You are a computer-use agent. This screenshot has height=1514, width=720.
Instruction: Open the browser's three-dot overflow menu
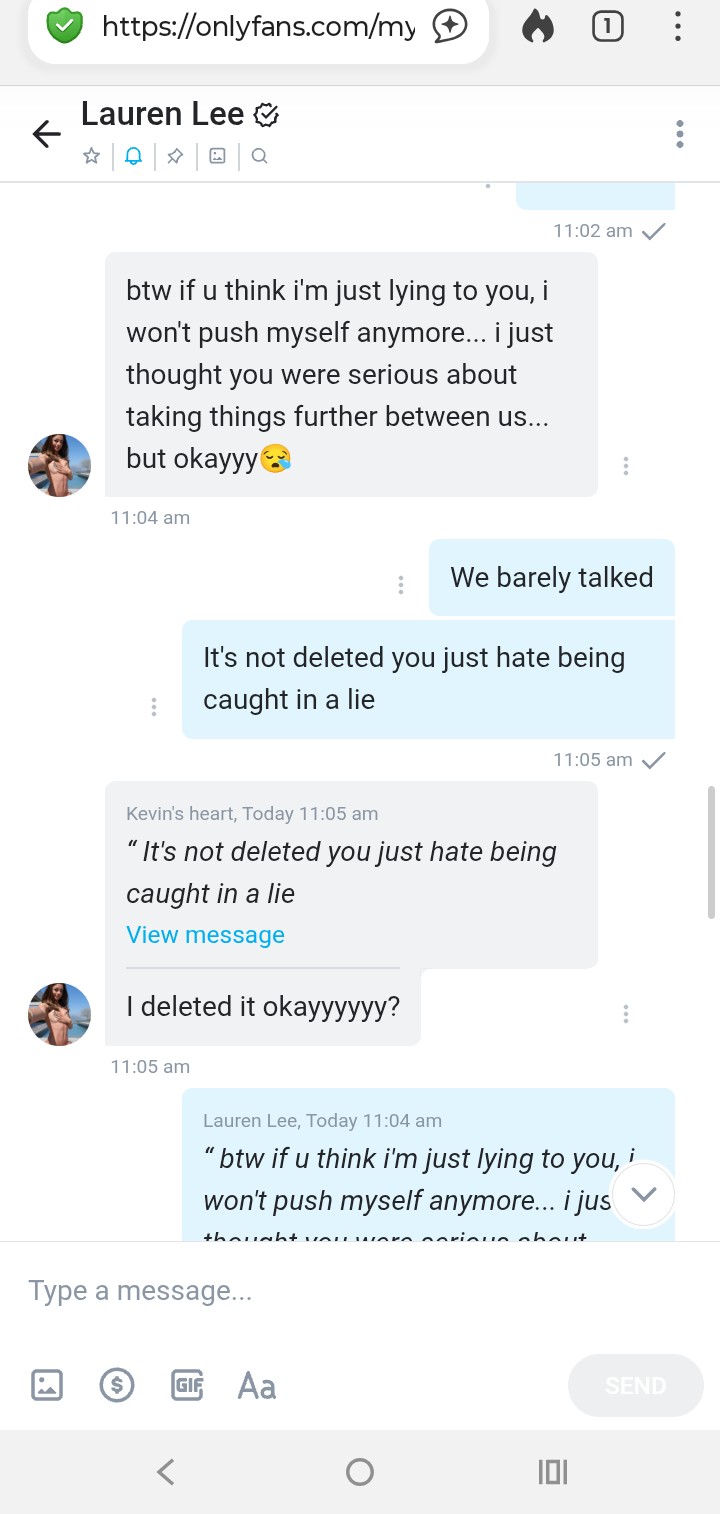678,27
